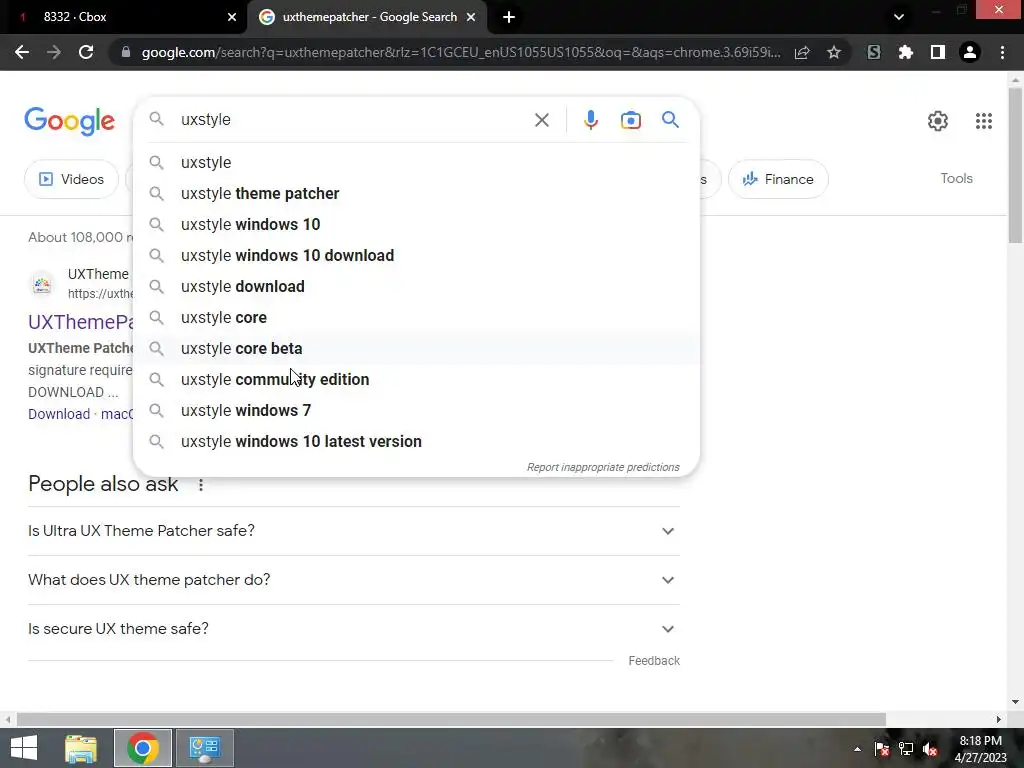Open Google quick settings gear
The height and width of the screenshot is (768, 1024).
[x=938, y=121]
